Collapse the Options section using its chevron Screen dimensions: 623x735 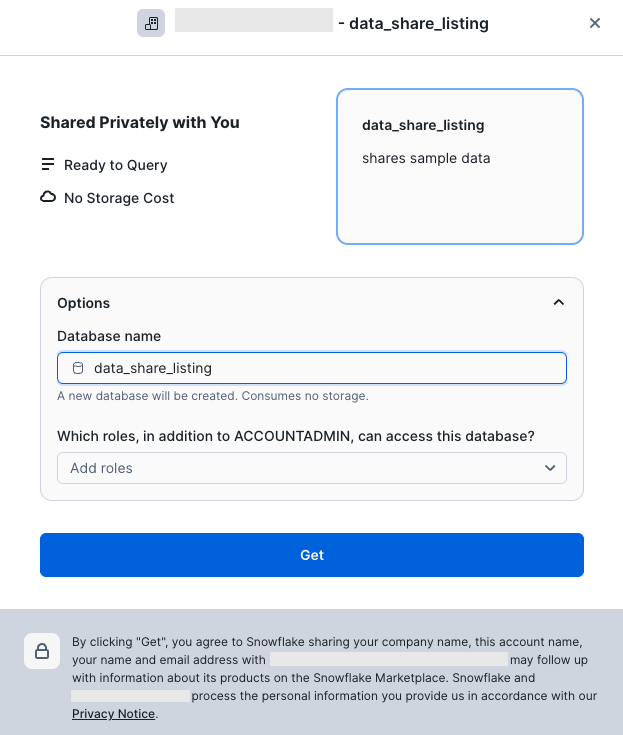(558, 303)
